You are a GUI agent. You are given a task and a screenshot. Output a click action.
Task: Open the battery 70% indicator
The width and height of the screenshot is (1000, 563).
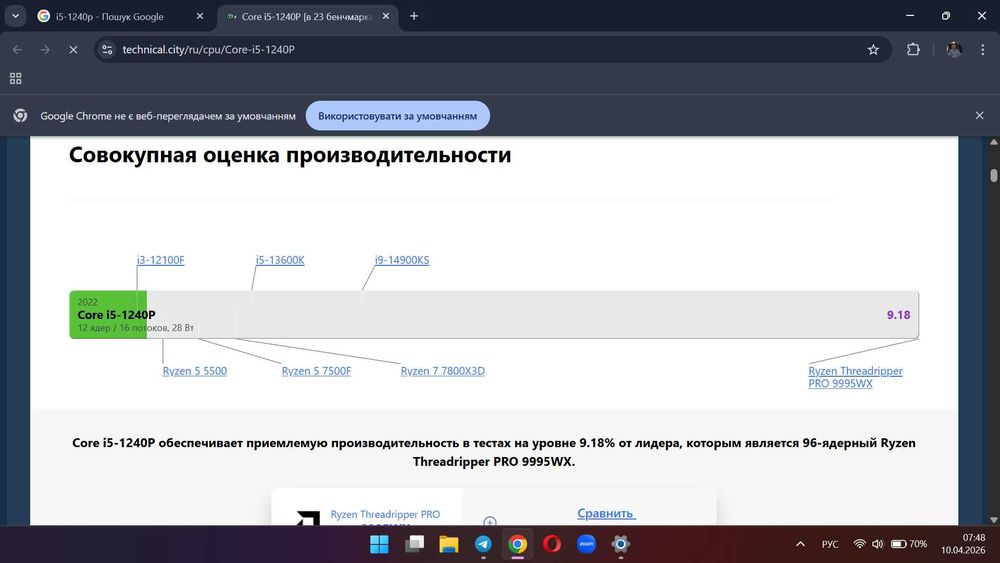coord(909,544)
